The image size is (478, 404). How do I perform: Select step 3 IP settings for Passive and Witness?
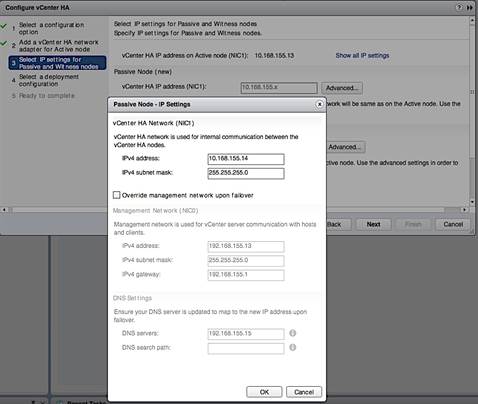tap(58, 63)
